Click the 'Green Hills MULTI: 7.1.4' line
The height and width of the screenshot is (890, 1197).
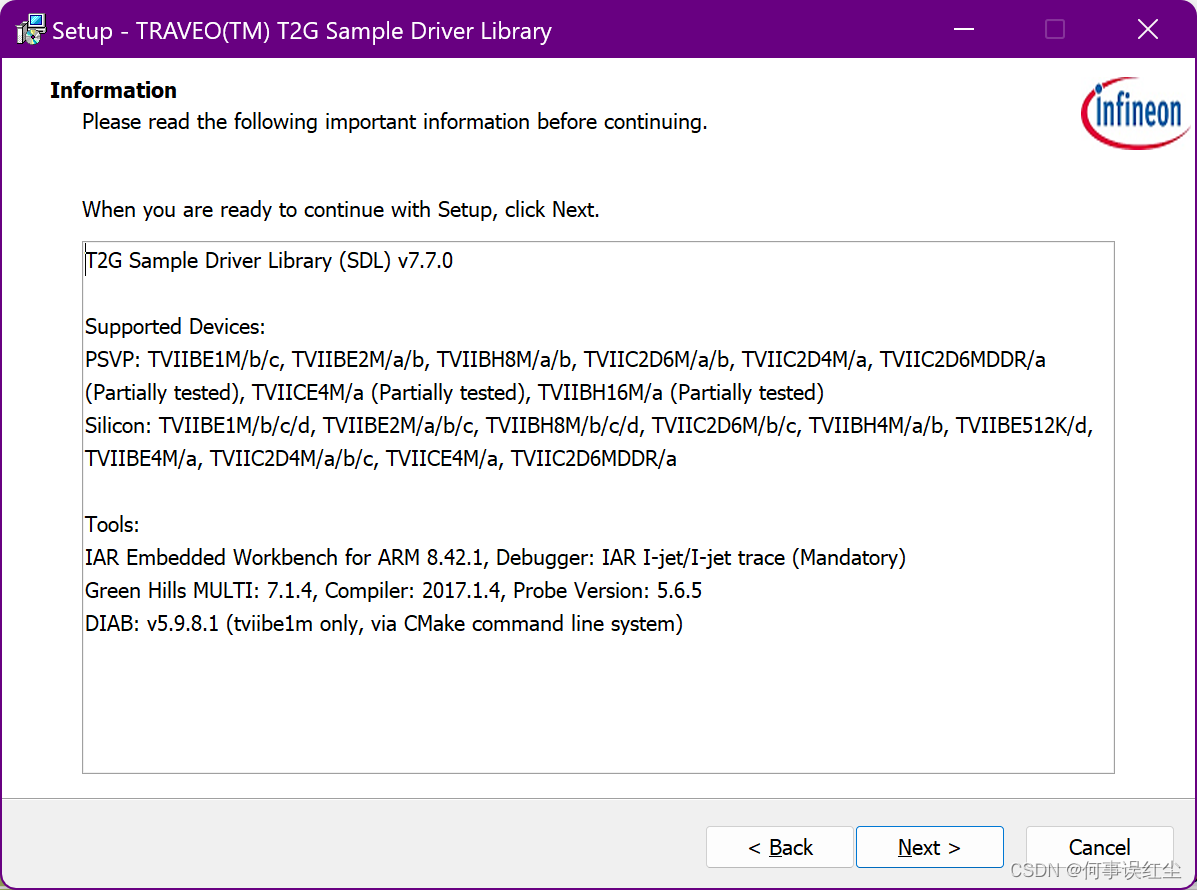(x=393, y=591)
